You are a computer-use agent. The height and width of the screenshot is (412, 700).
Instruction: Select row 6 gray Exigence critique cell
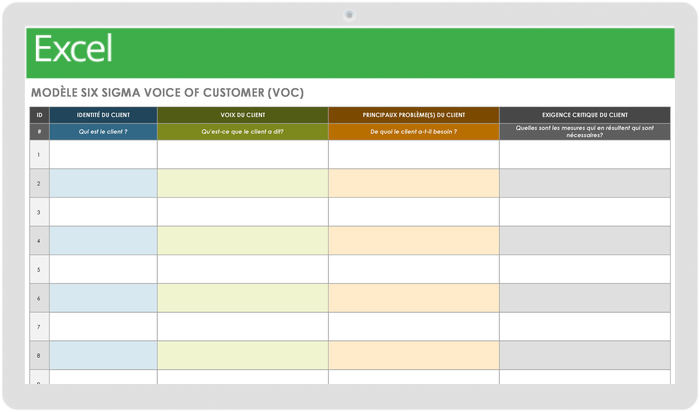coord(585,298)
